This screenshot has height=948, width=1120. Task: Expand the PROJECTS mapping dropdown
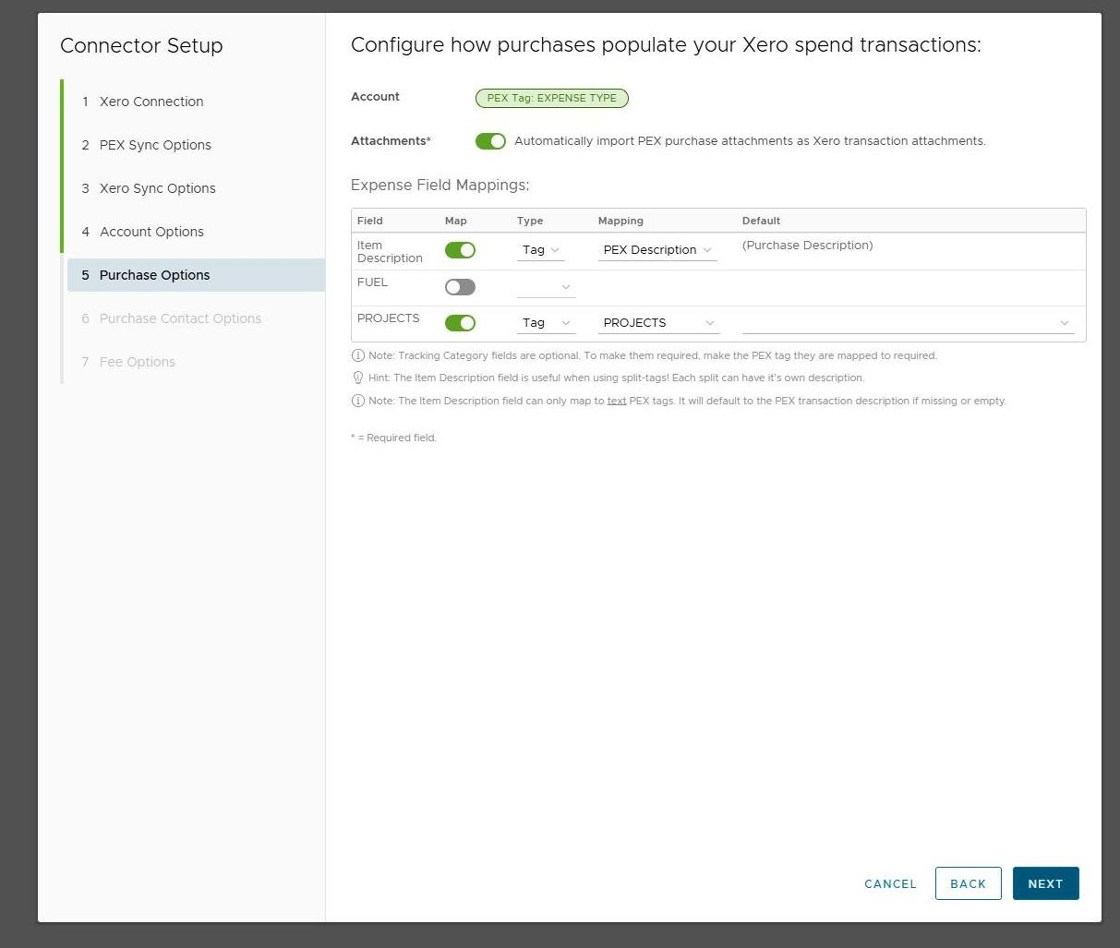pos(658,323)
